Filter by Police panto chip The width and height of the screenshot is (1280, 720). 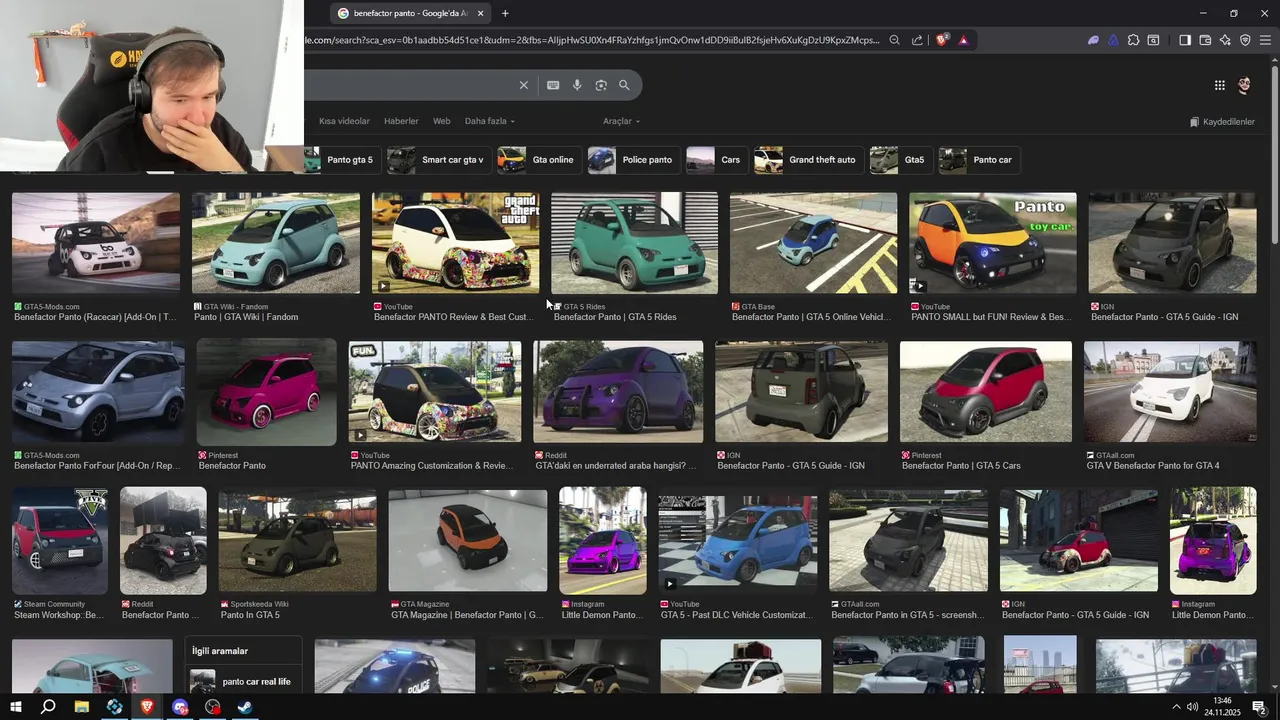point(632,160)
